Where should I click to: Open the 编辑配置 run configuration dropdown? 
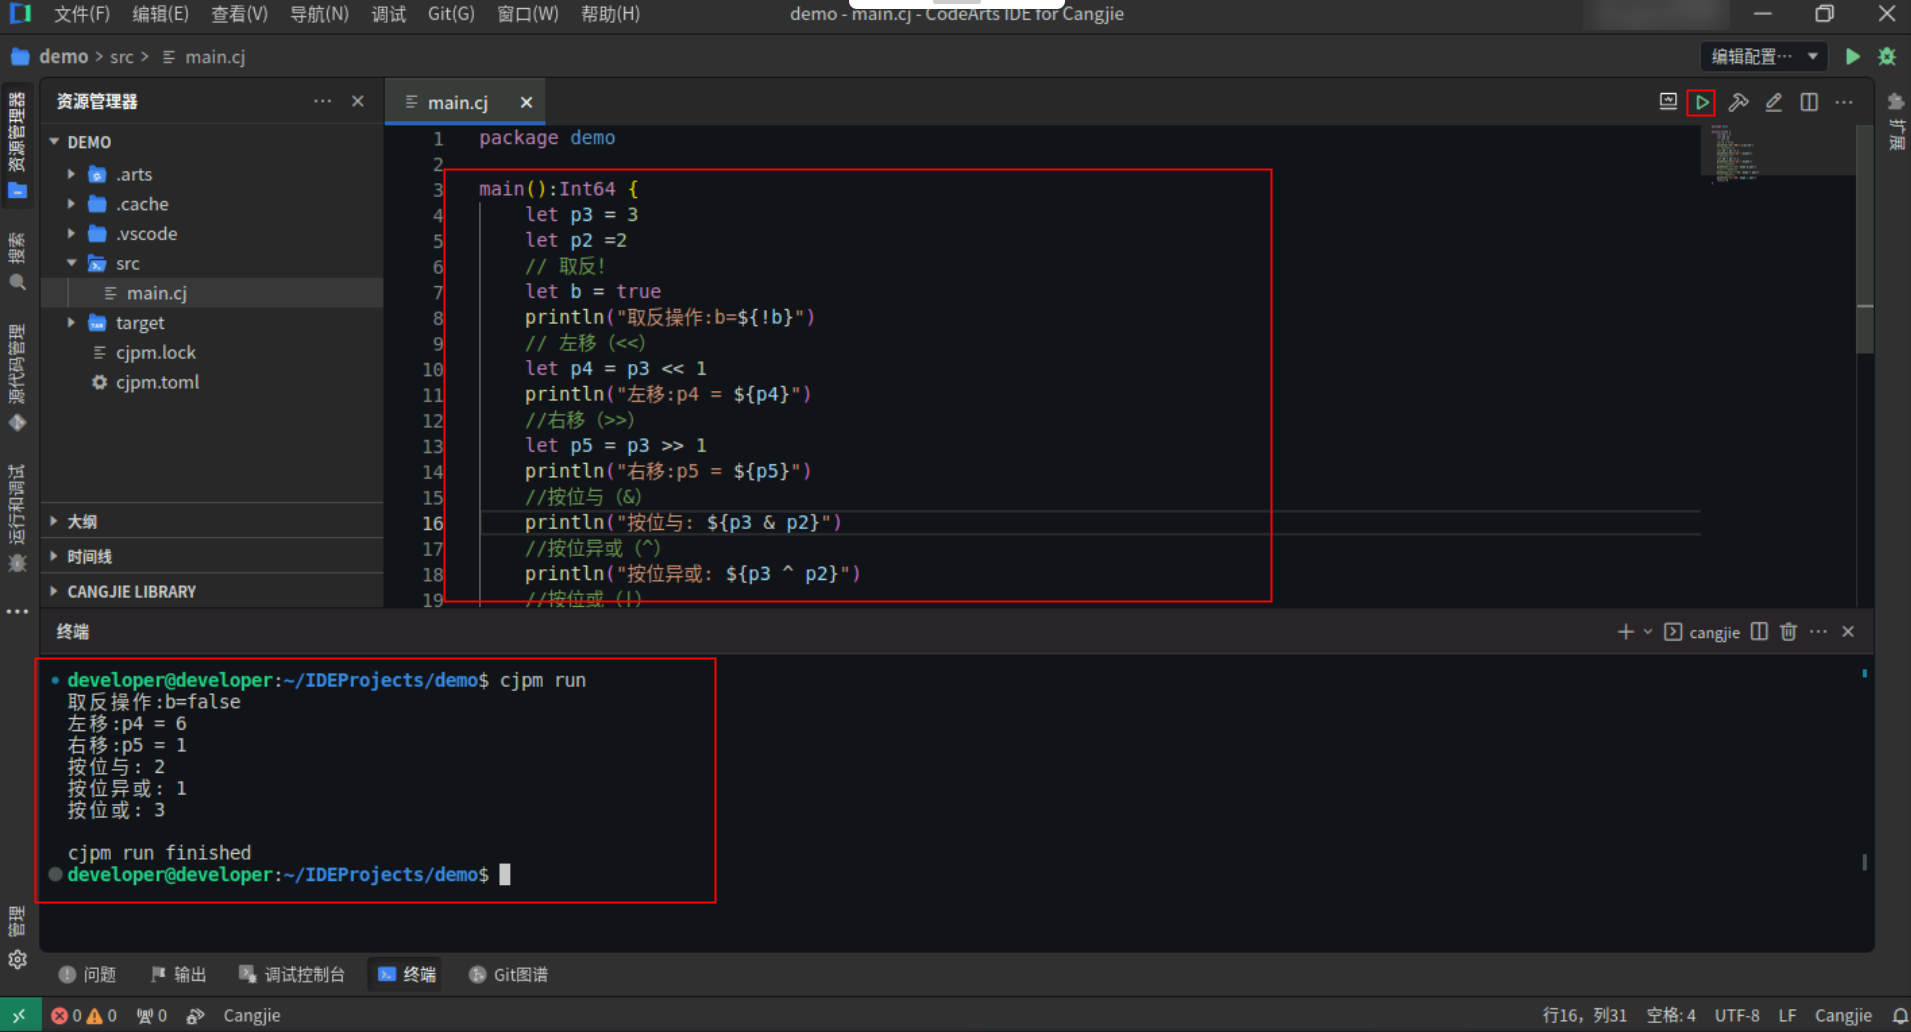pyautogui.click(x=1764, y=56)
